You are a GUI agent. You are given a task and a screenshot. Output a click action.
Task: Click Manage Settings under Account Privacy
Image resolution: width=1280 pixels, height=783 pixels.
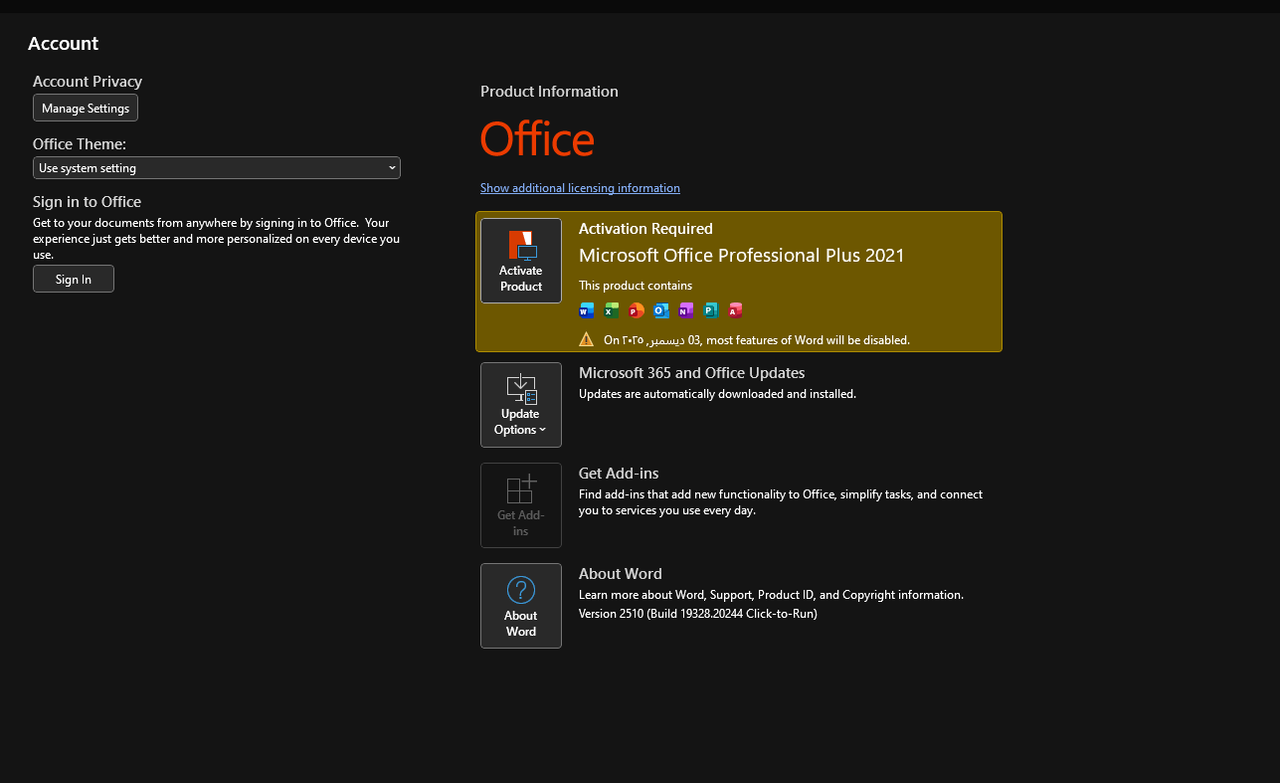86,108
